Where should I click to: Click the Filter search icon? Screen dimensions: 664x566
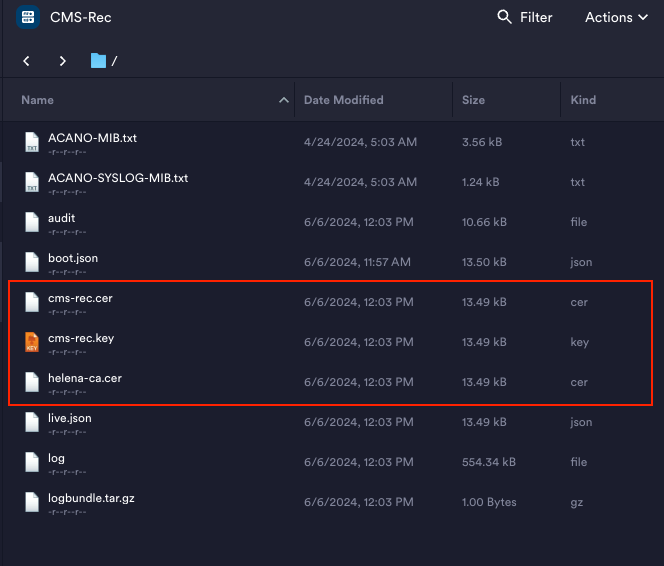505,17
